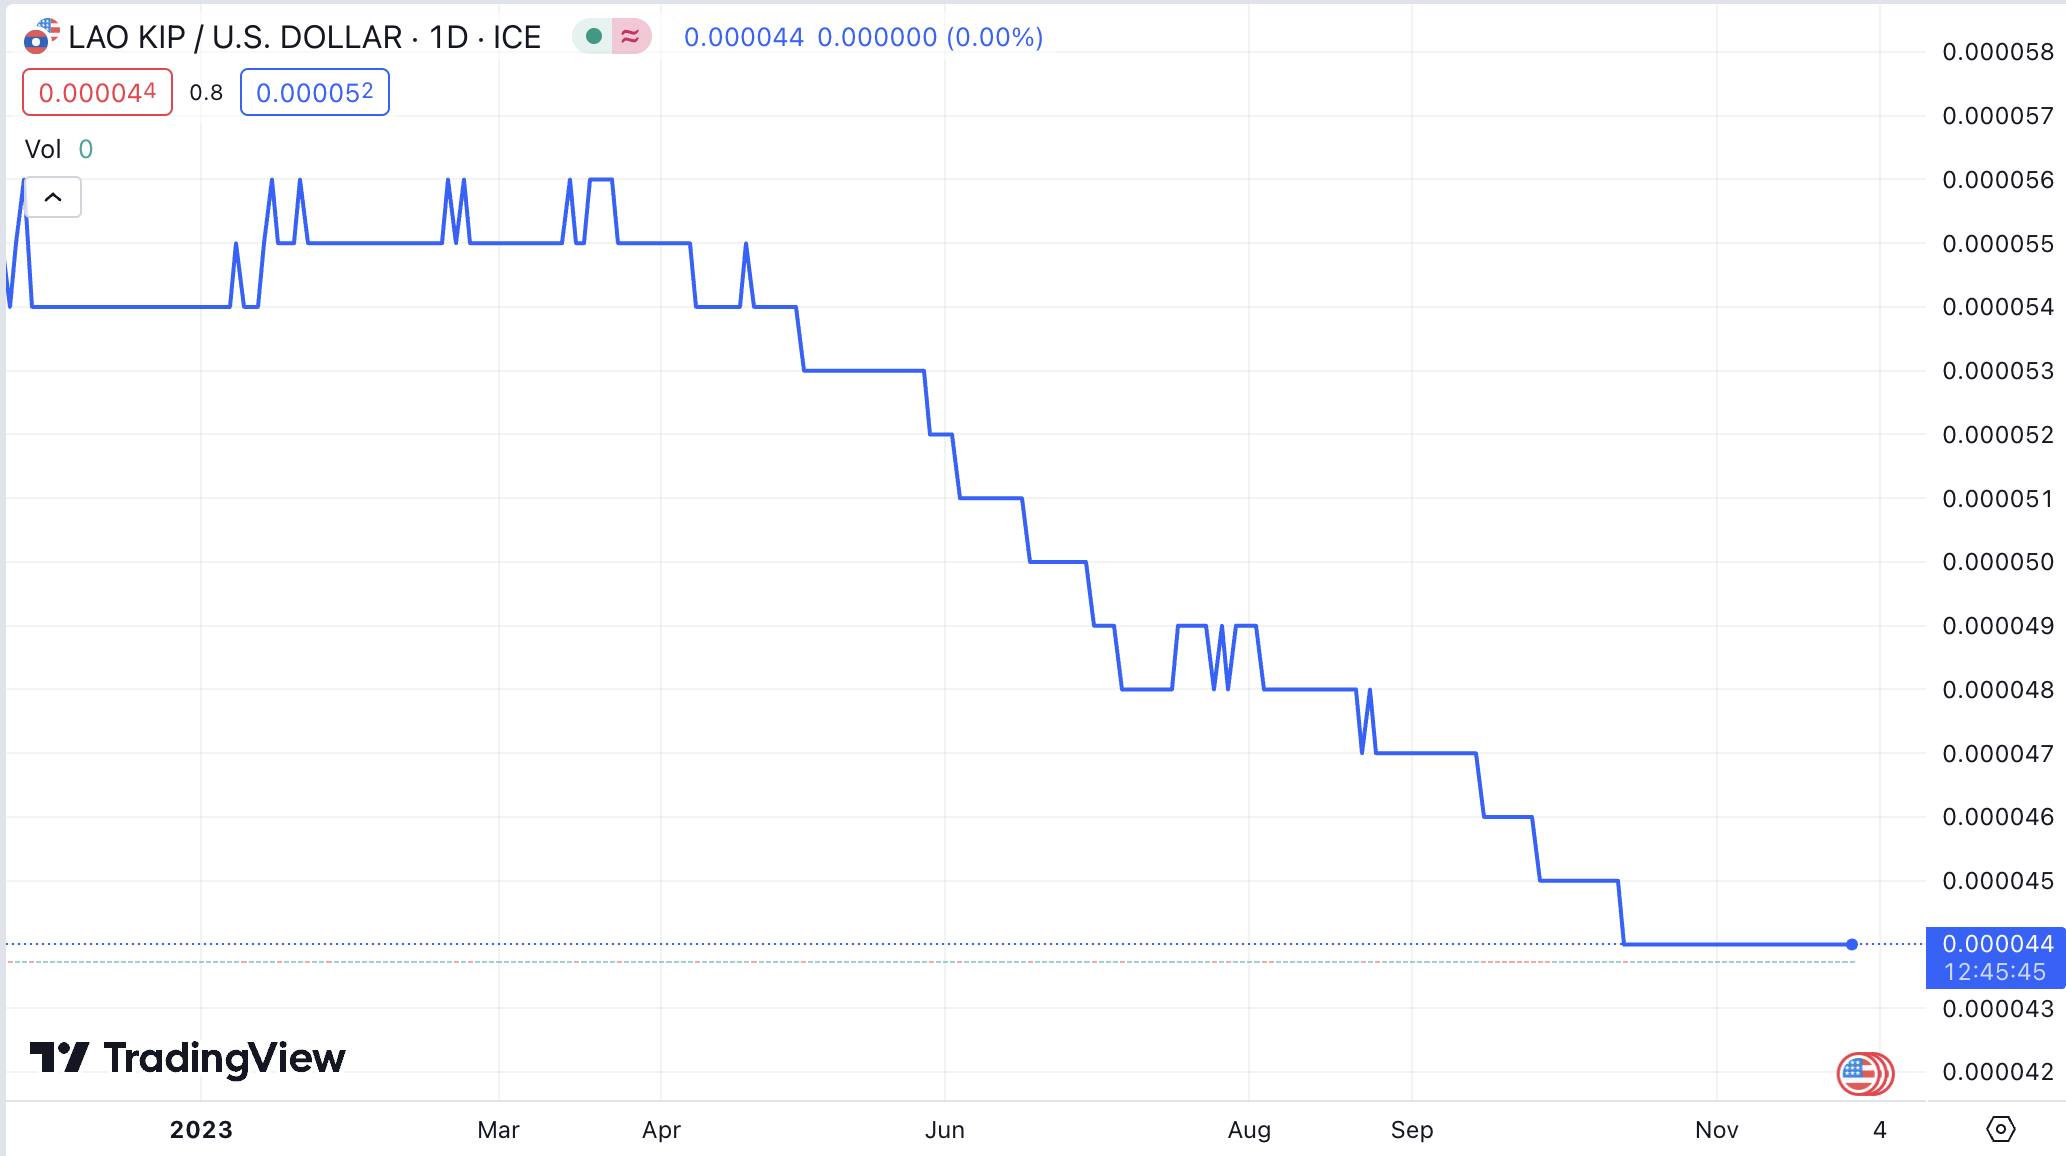Click the blue buy price 0.000052 button

(314, 92)
